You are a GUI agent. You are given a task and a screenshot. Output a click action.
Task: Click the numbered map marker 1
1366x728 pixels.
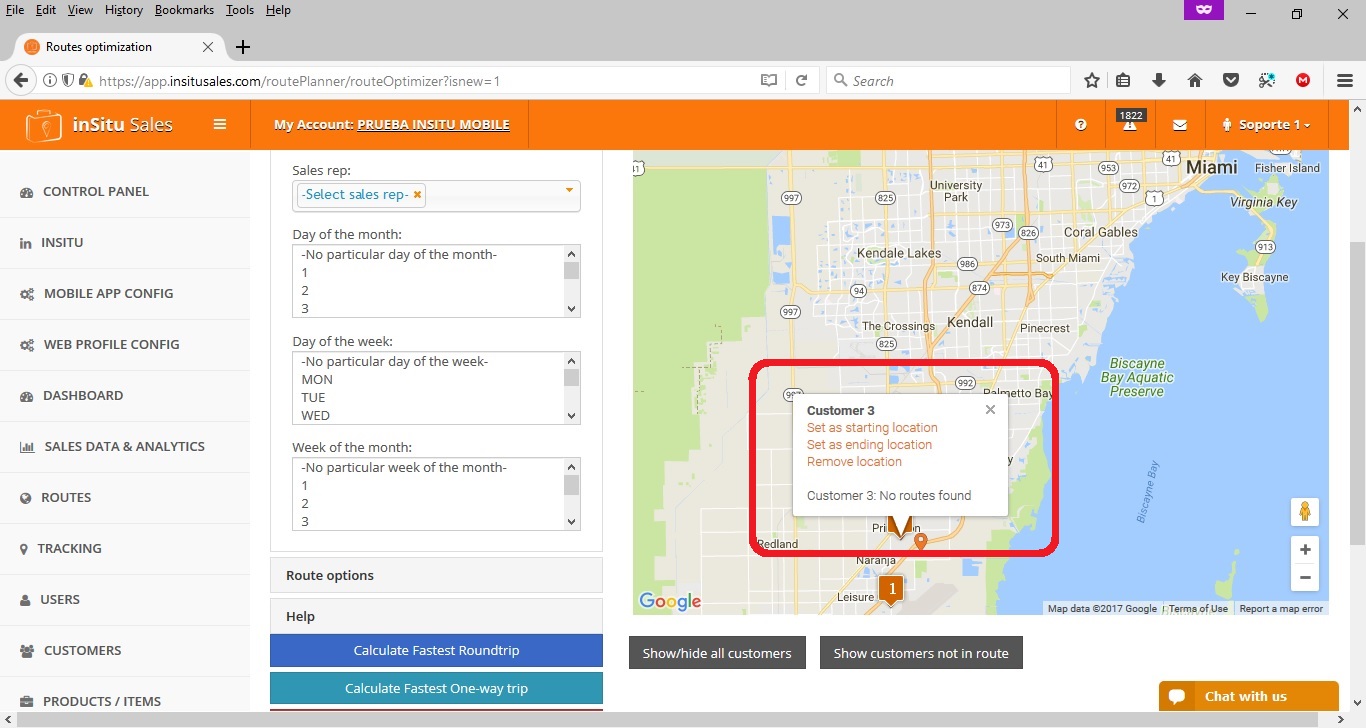point(891,589)
